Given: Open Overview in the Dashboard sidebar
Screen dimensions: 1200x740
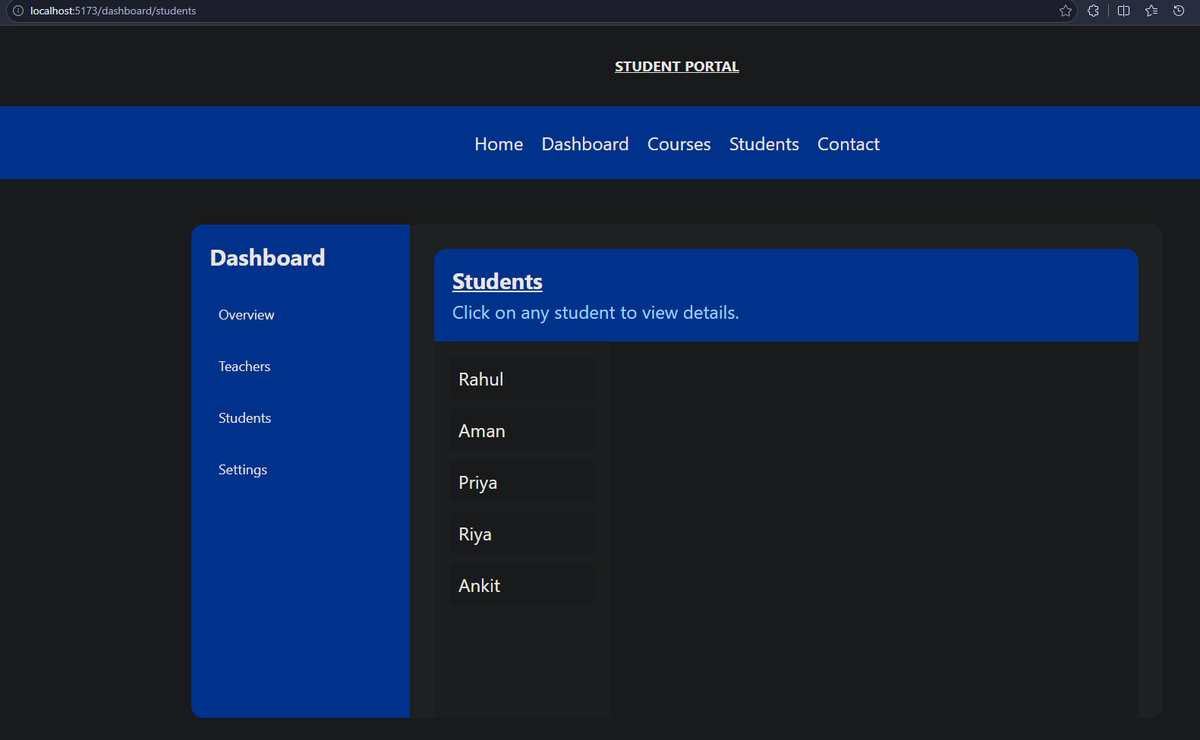Looking at the screenshot, I should point(246,315).
